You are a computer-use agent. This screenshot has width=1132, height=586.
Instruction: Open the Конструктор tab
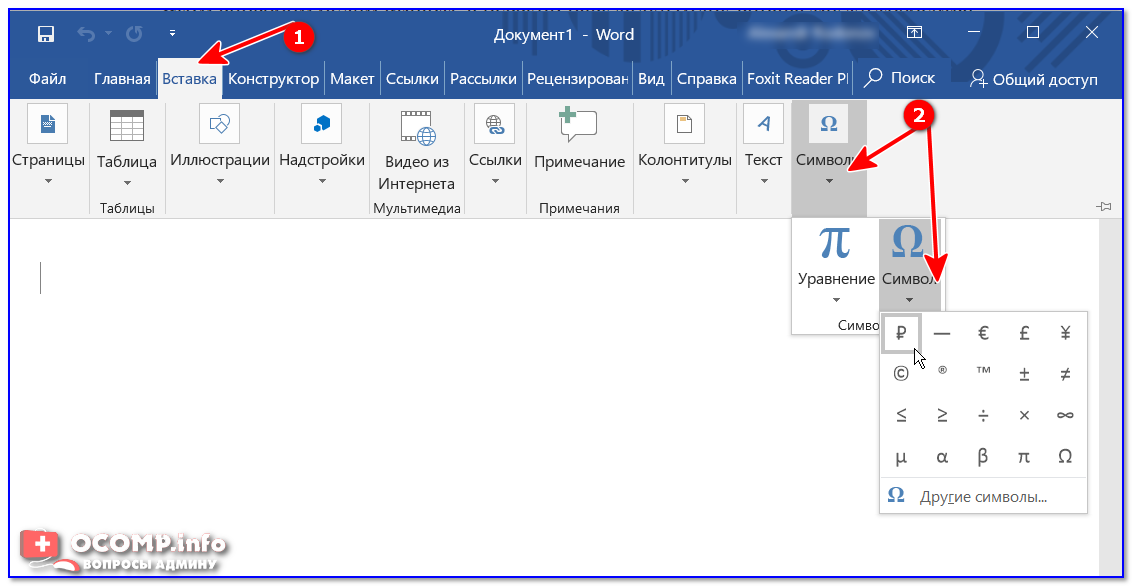pyautogui.click(x=274, y=79)
